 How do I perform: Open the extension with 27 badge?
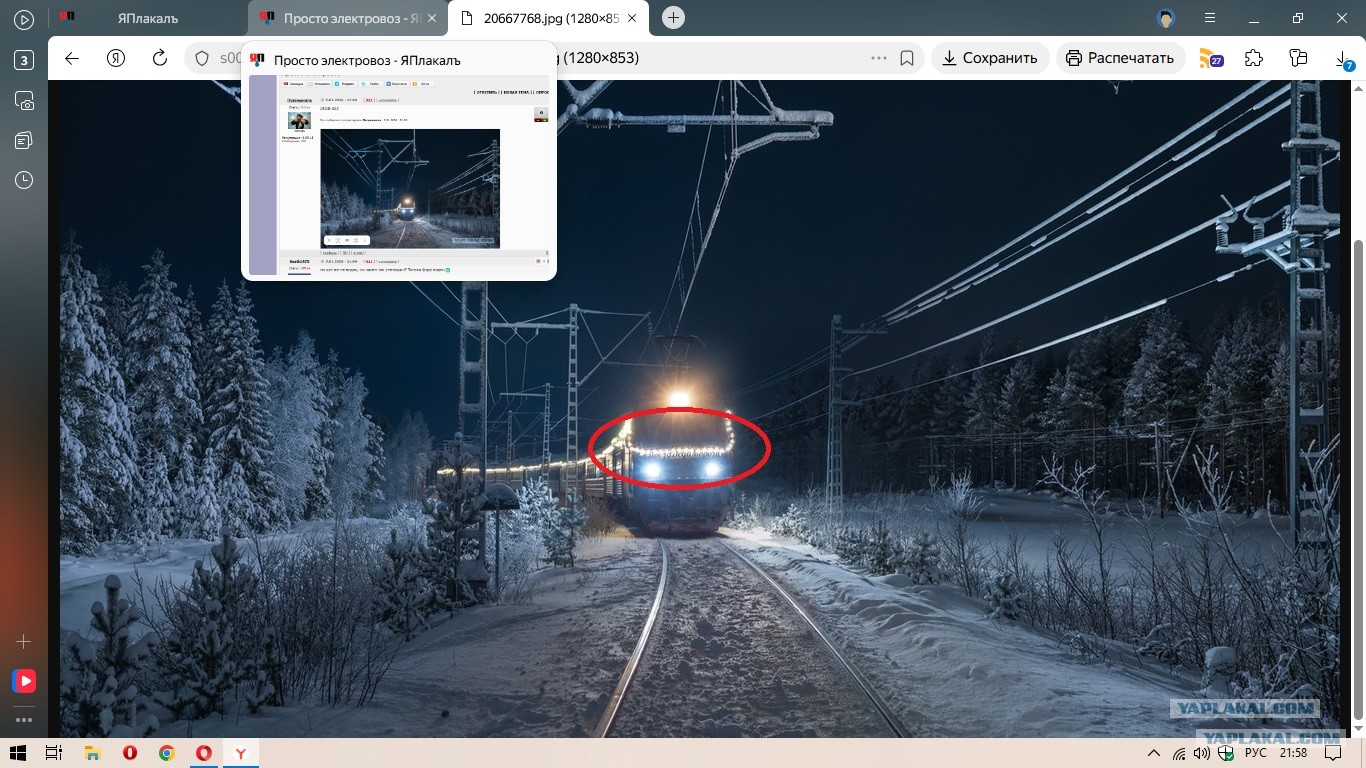(x=1210, y=58)
